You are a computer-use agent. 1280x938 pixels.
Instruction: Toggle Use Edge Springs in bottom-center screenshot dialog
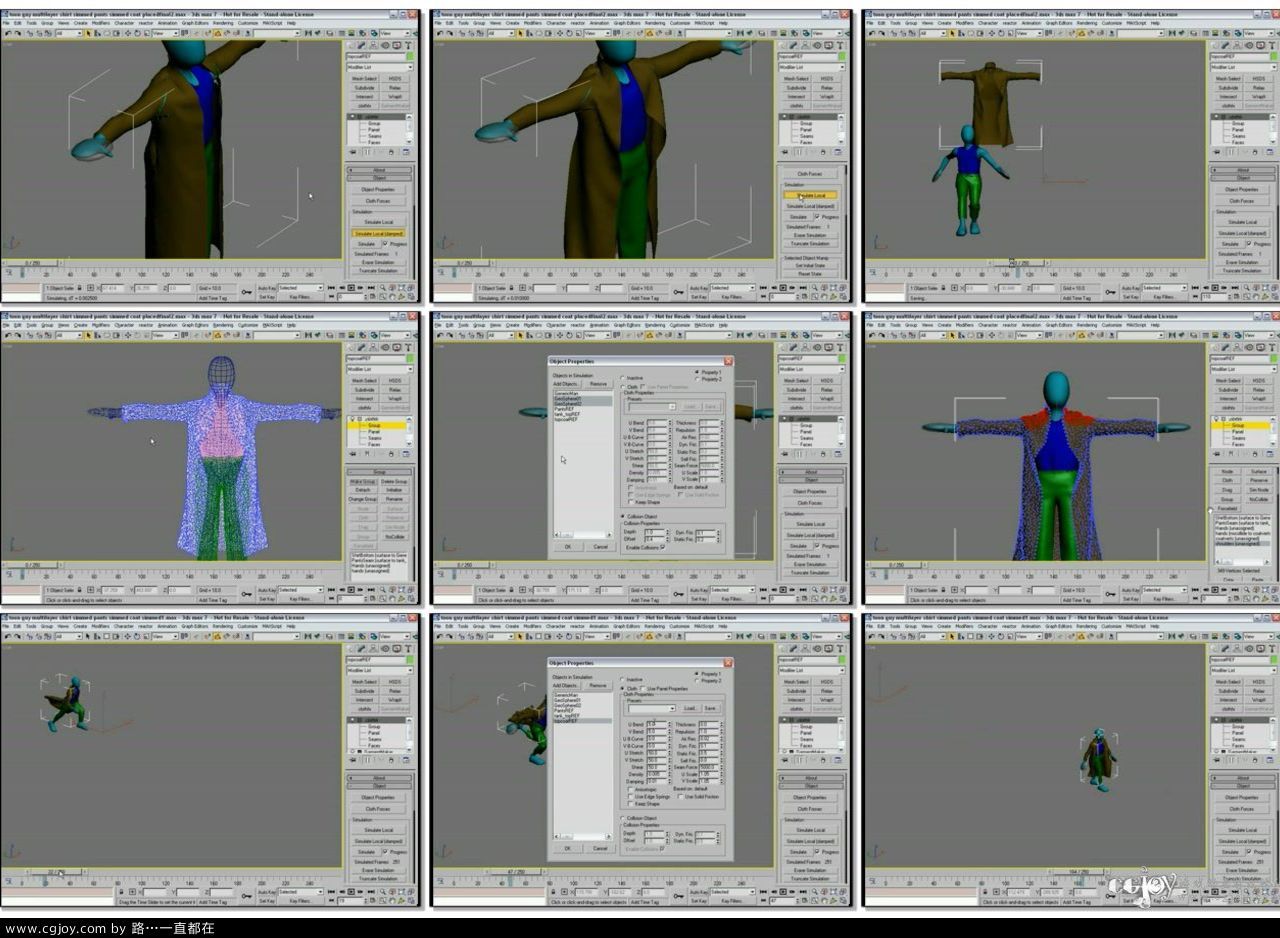[x=632, y=796]
